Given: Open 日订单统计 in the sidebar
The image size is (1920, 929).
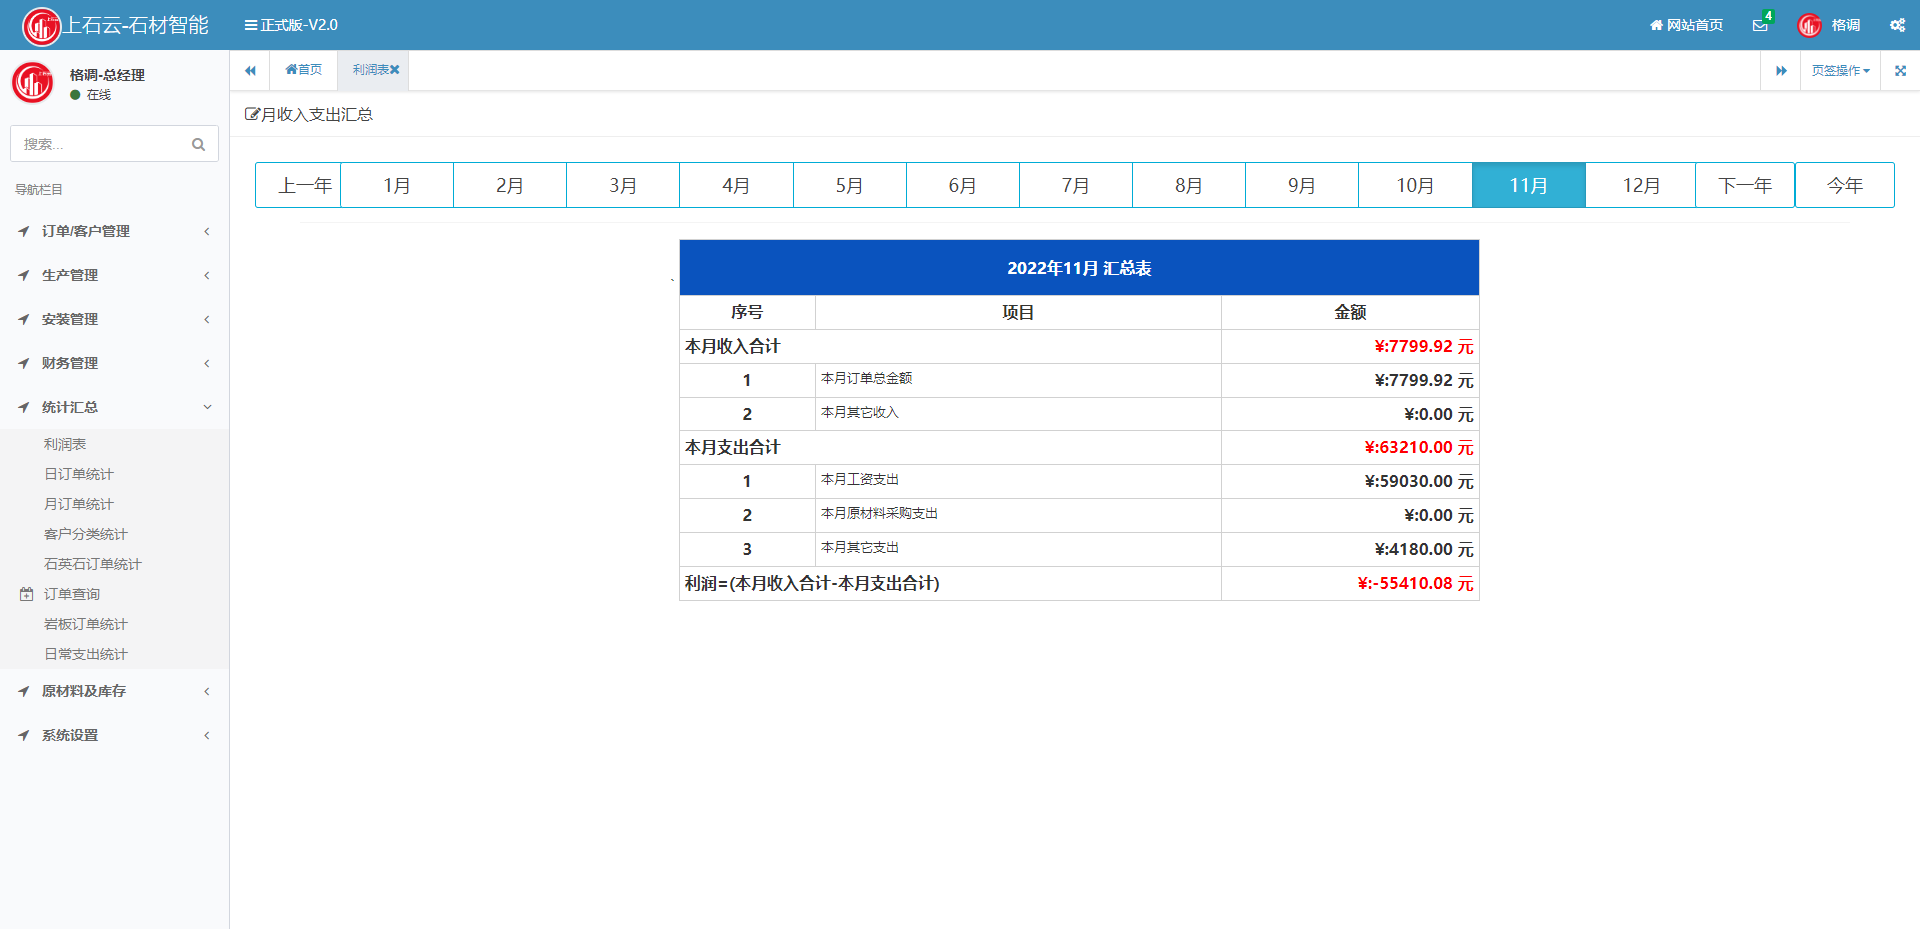Looking at the screenshot, I should click(79, 474).
